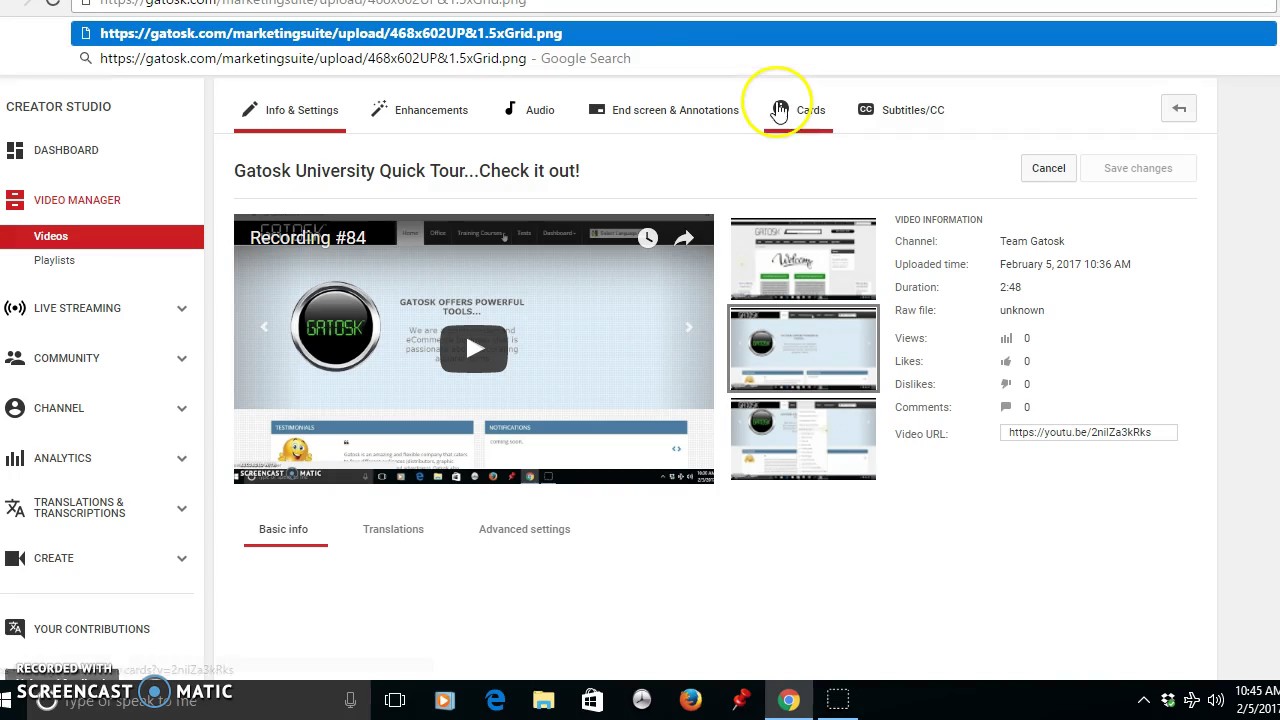Select the Google Search suggestion row
The width and height of the screenshot is (1280, 720).
click(x=674, y=58)
